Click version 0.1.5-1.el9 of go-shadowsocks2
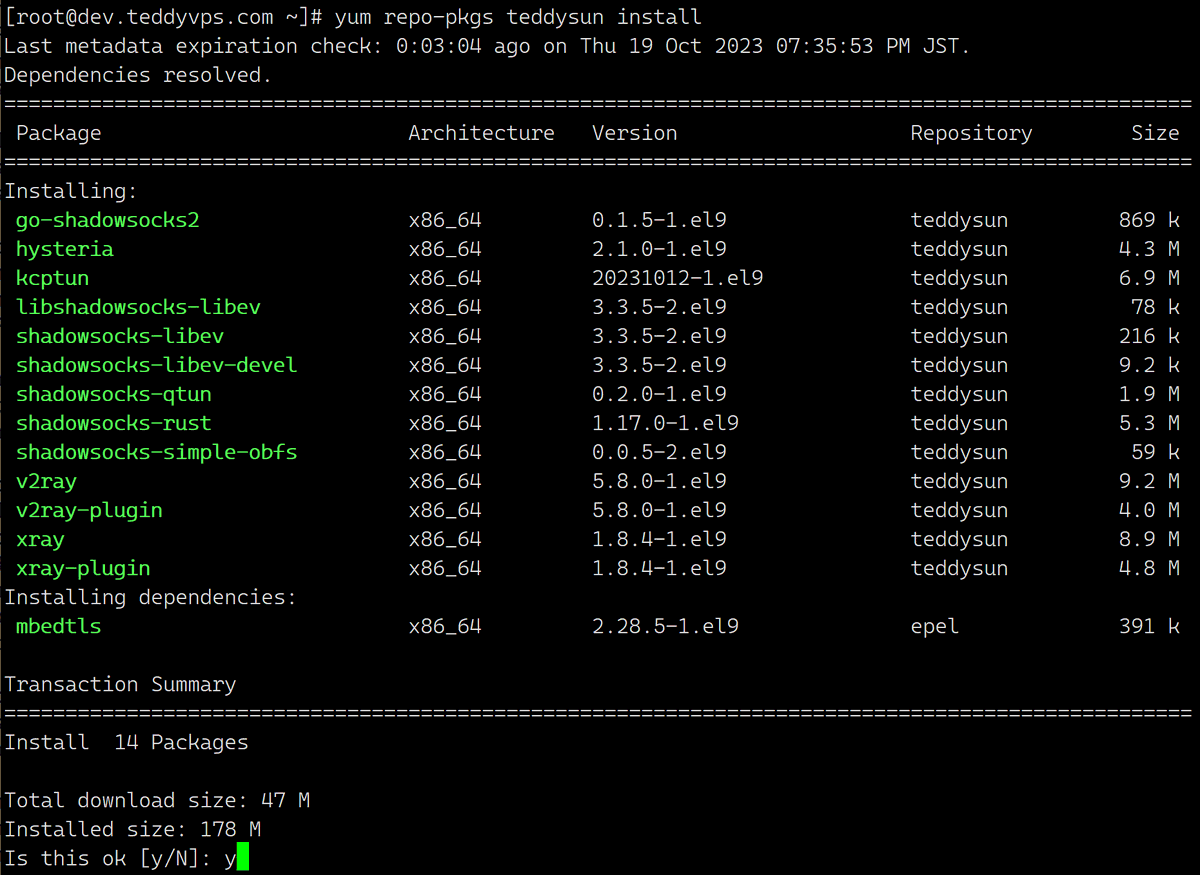The width and height of the screenshot is (1200, 875). 659,220
